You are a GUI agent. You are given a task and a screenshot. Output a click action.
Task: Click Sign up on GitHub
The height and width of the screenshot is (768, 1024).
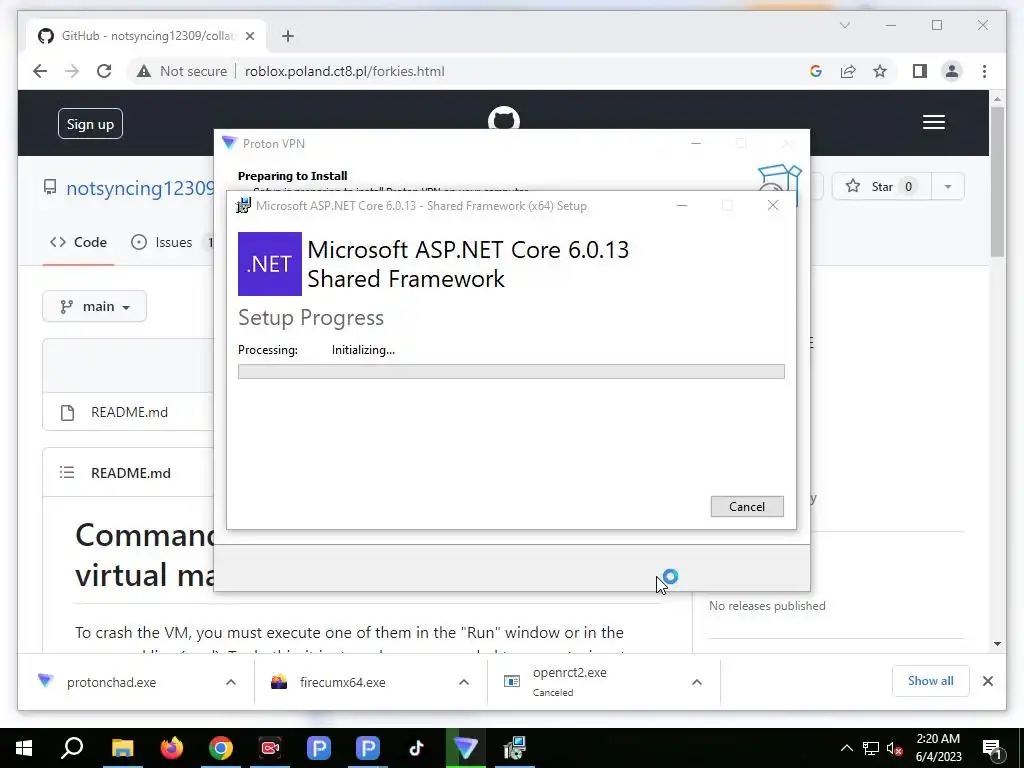click(90, 123)
